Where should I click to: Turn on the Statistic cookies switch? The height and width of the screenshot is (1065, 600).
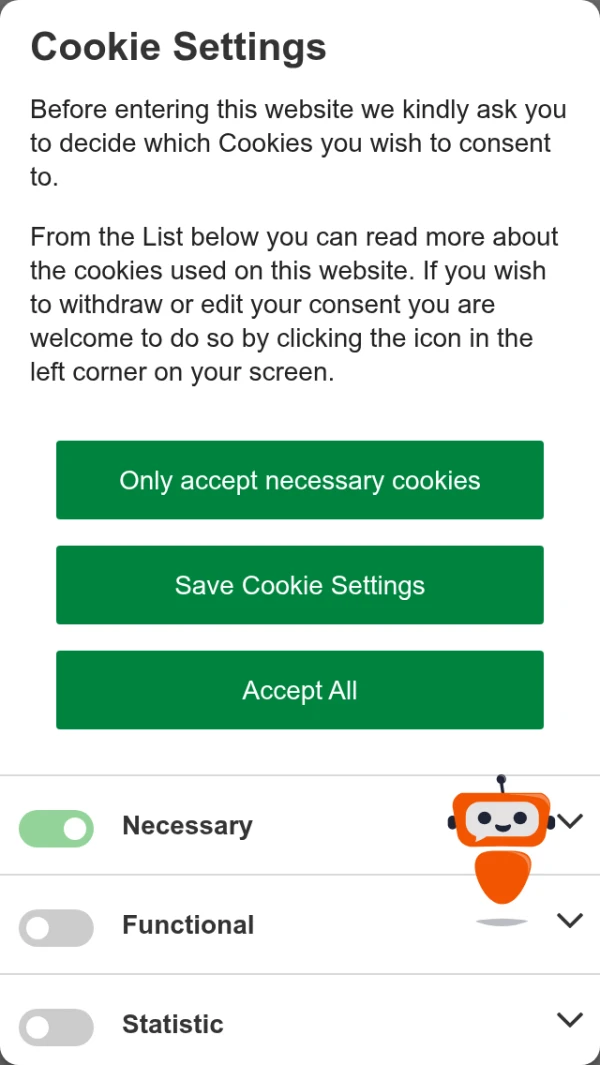click(56, 1027)
